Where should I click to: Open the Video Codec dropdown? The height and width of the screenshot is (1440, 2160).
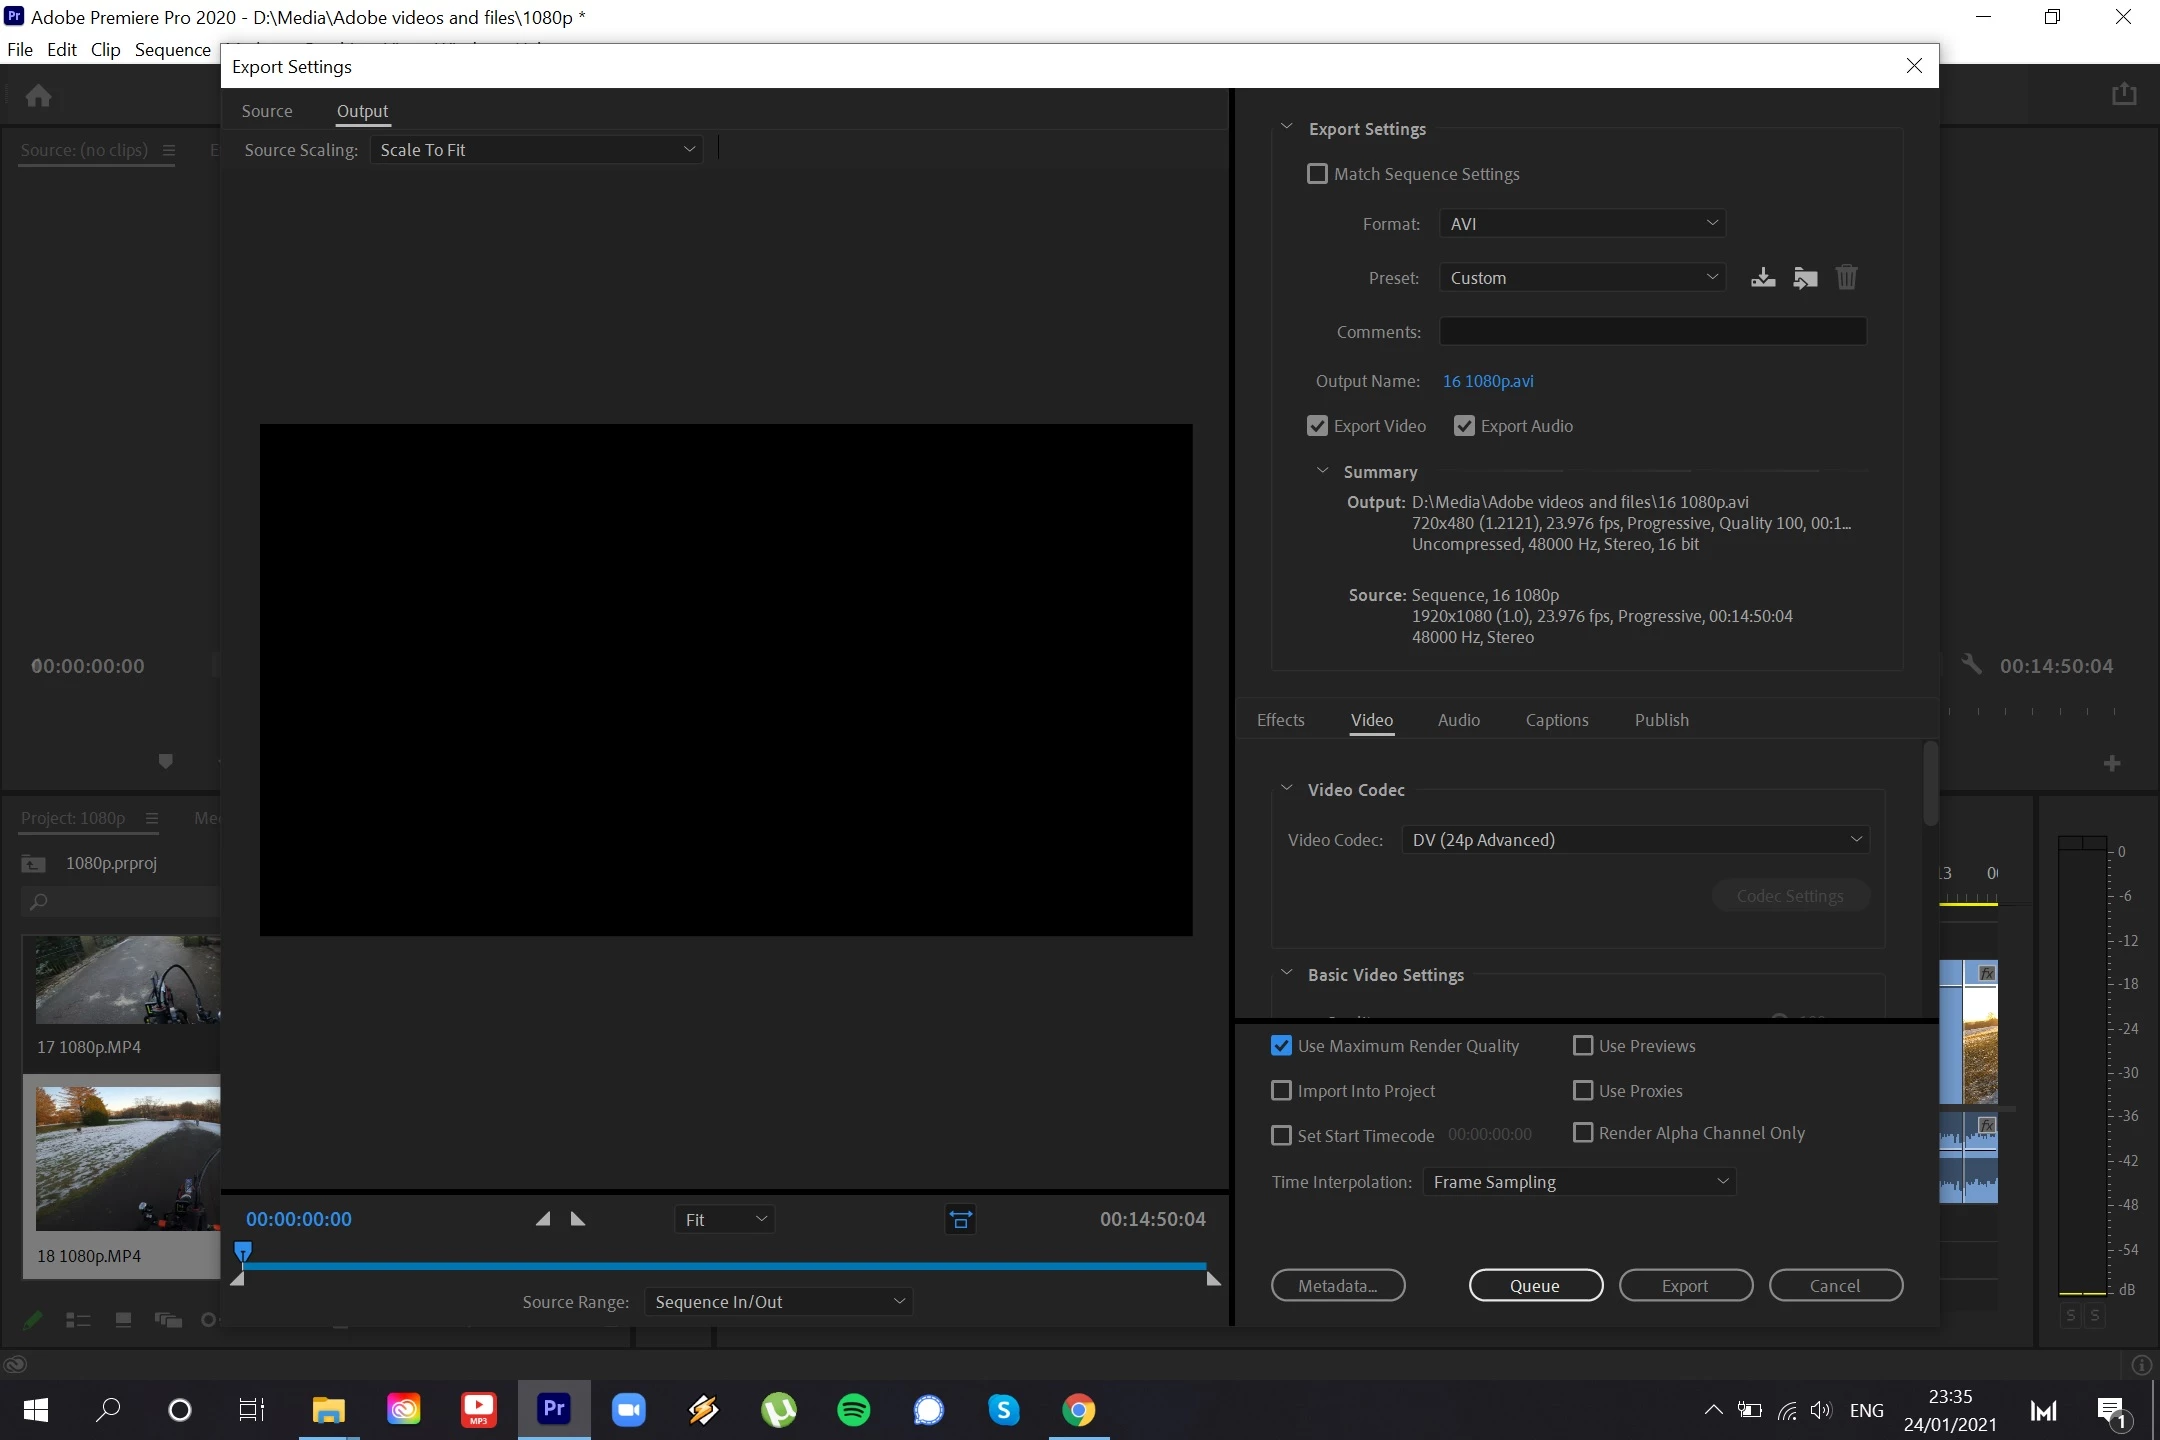click(1635, 840)
